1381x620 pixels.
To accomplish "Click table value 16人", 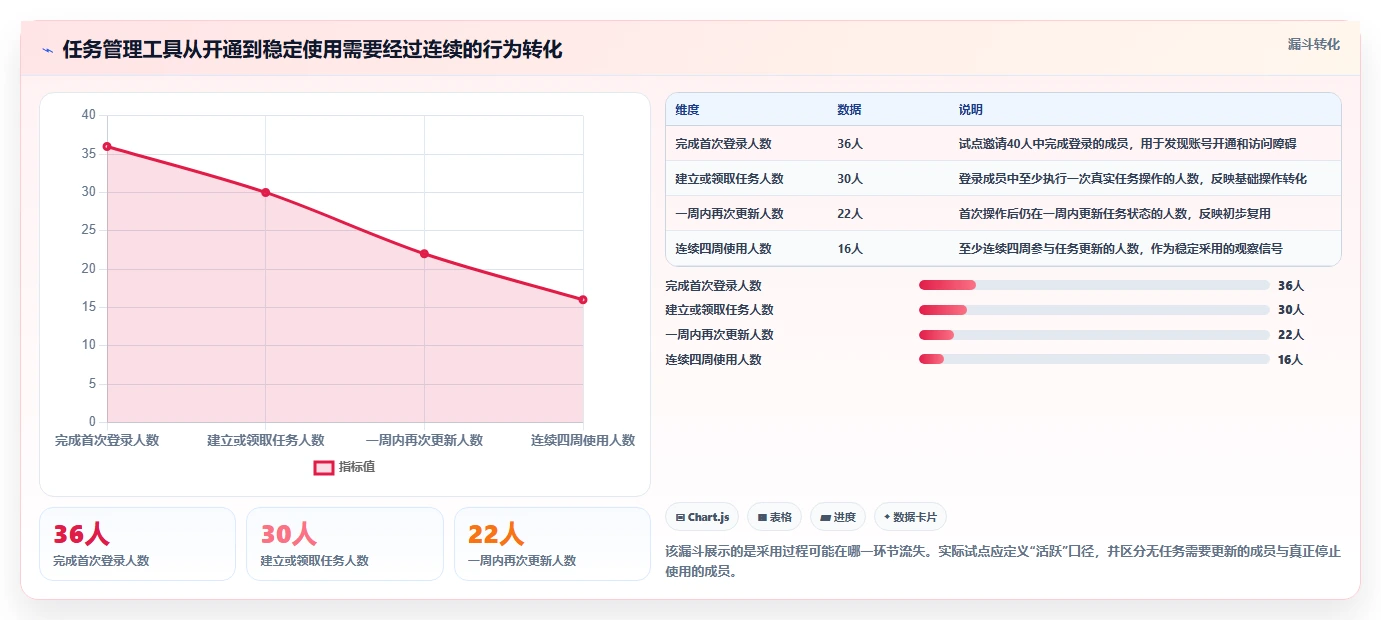I will coord(850,249).
